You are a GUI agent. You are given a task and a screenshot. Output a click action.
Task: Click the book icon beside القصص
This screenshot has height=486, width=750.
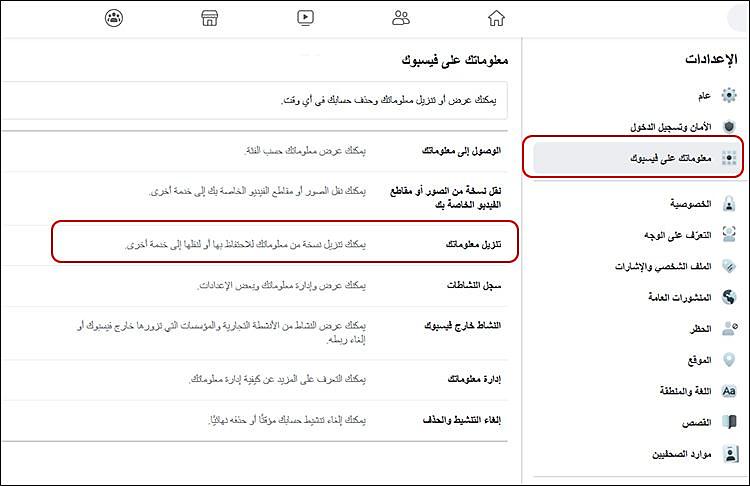[x=728, y=422]
